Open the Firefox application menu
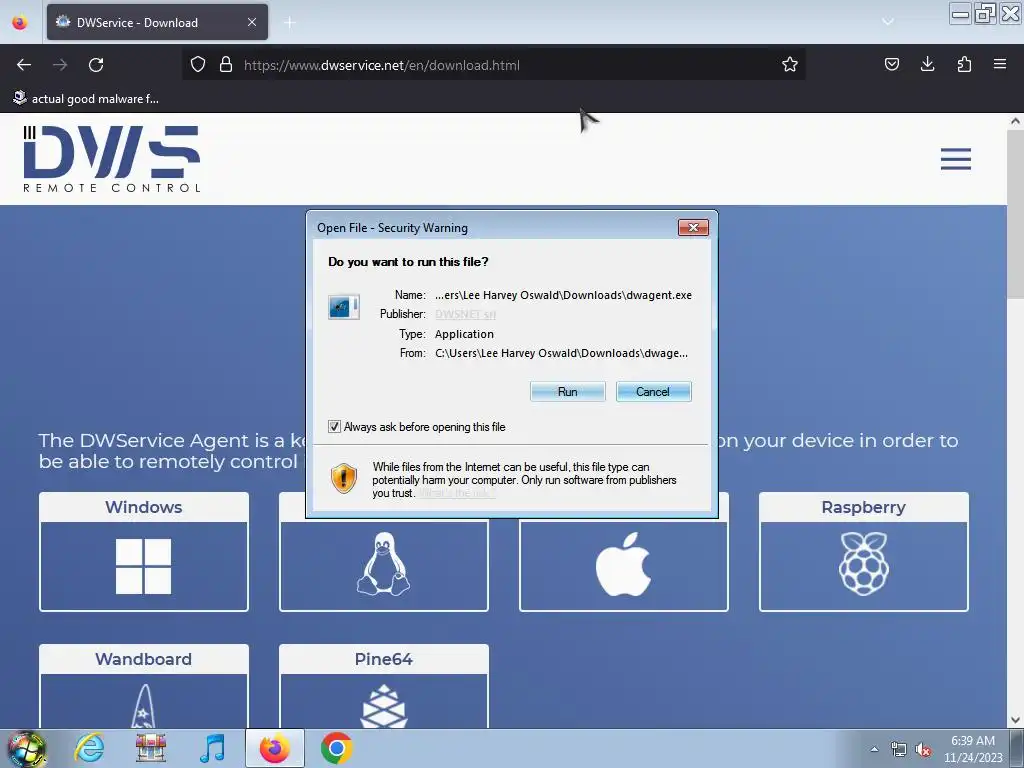The height and width of the screenshot is (768, 1024). click(999, 64)
